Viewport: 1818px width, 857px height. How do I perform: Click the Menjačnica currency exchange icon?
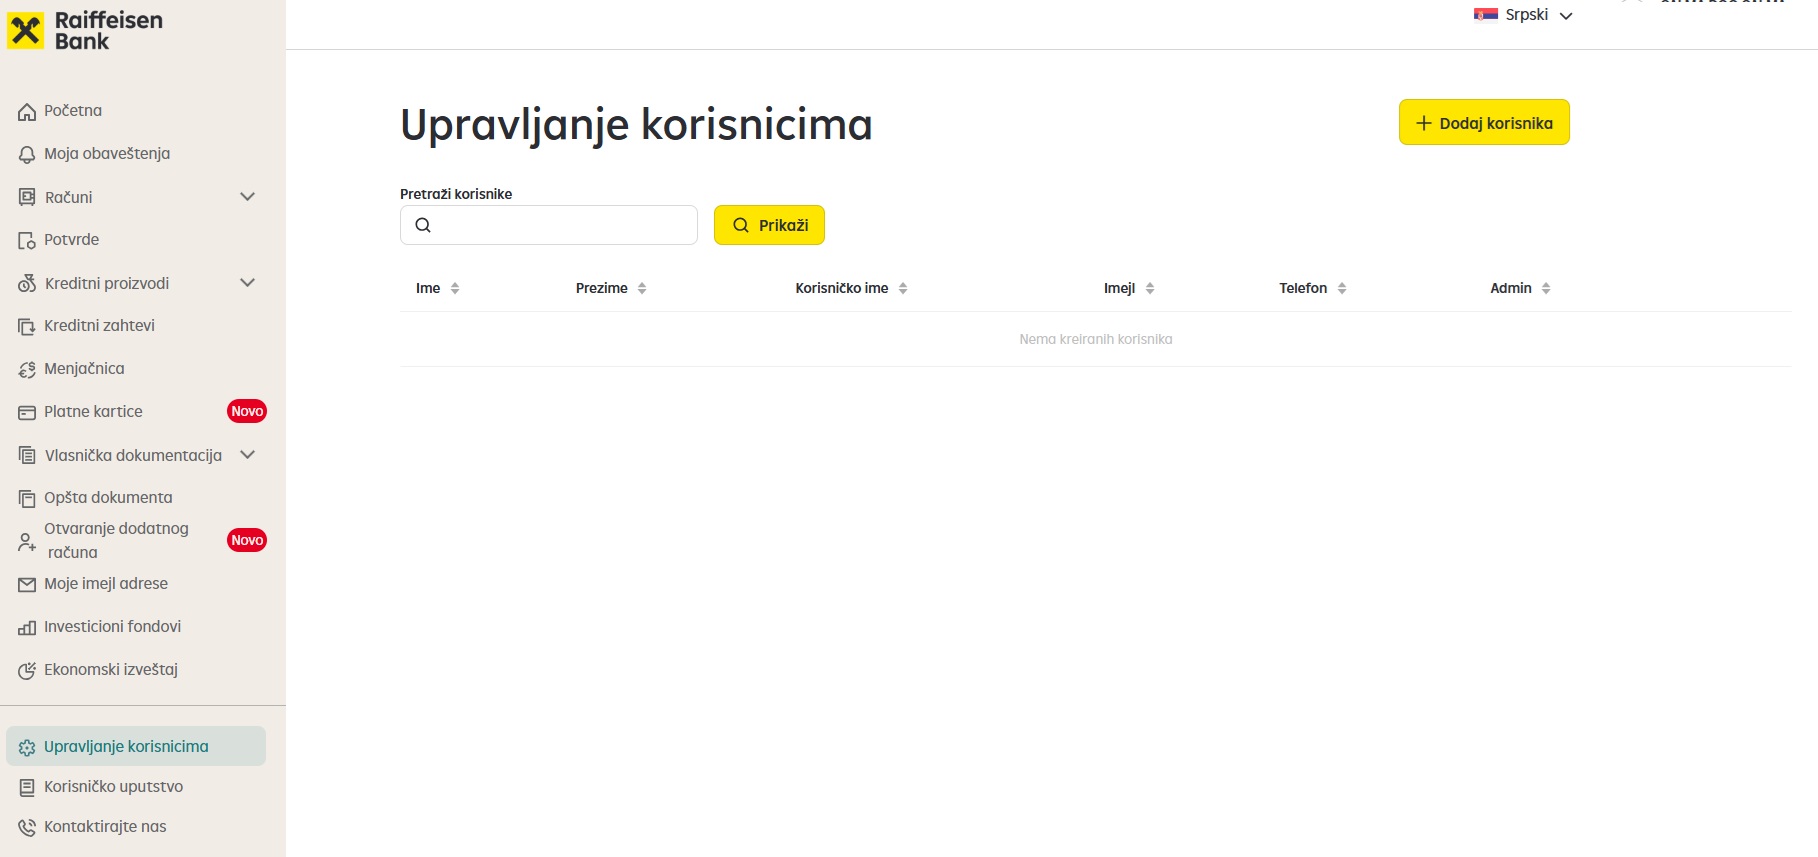pos(27,370)
